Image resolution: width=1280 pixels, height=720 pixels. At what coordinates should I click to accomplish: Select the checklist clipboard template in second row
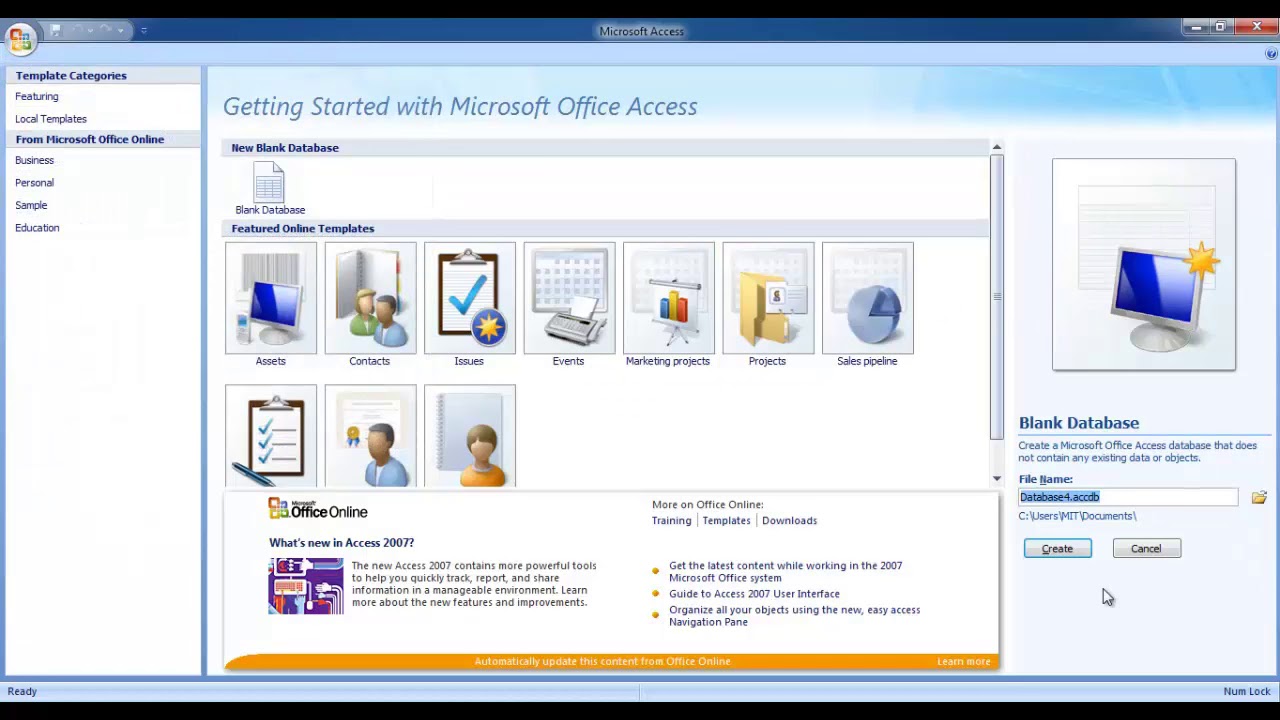(271, 436)
